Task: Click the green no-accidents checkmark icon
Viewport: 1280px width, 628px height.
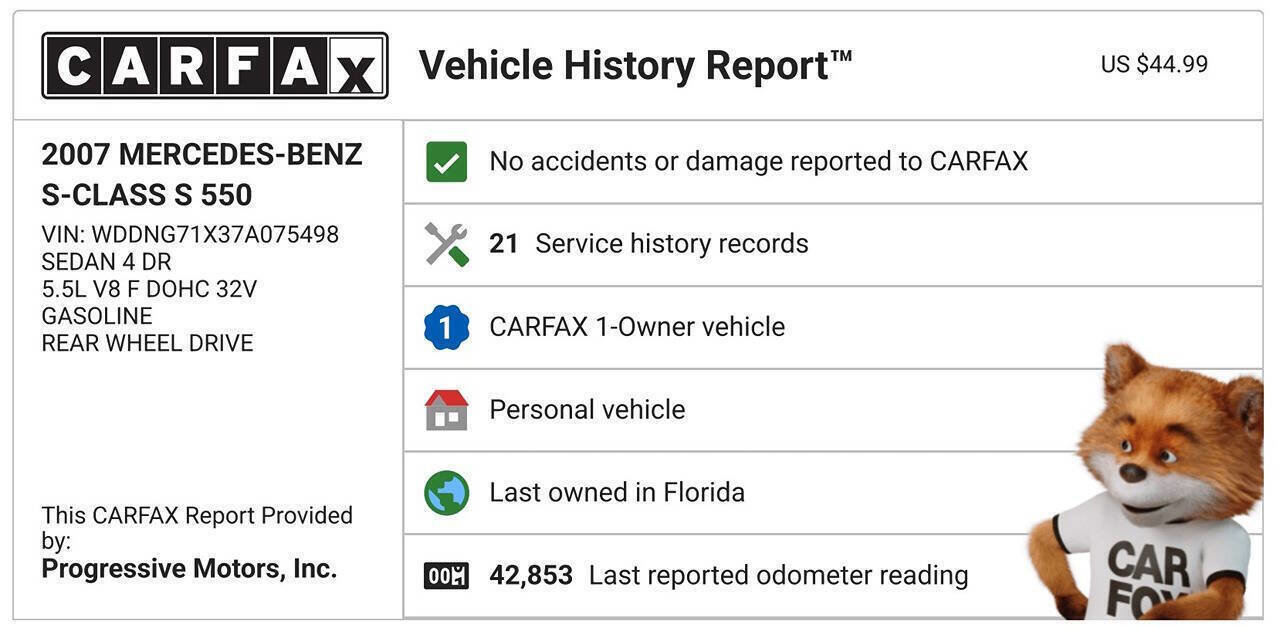Action: (x=446, y=162)
